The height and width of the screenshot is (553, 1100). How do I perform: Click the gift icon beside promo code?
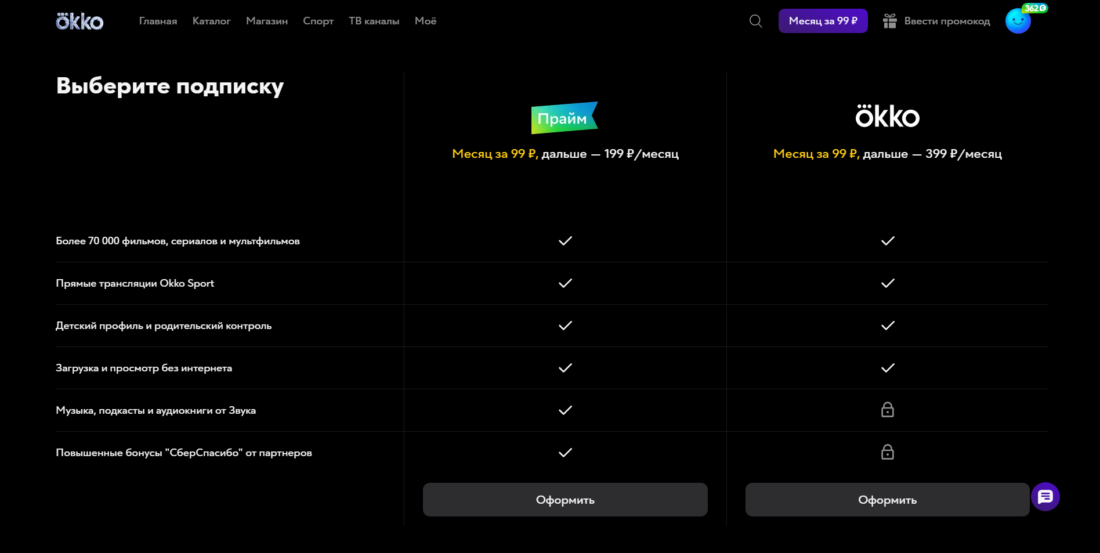coord(890,21)
